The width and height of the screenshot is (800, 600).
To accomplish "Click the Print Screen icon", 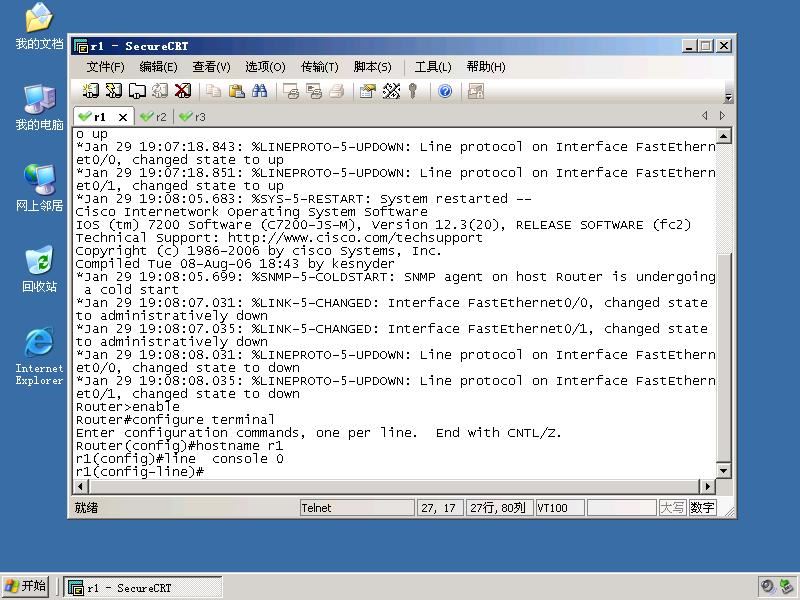I will point(291,91).
